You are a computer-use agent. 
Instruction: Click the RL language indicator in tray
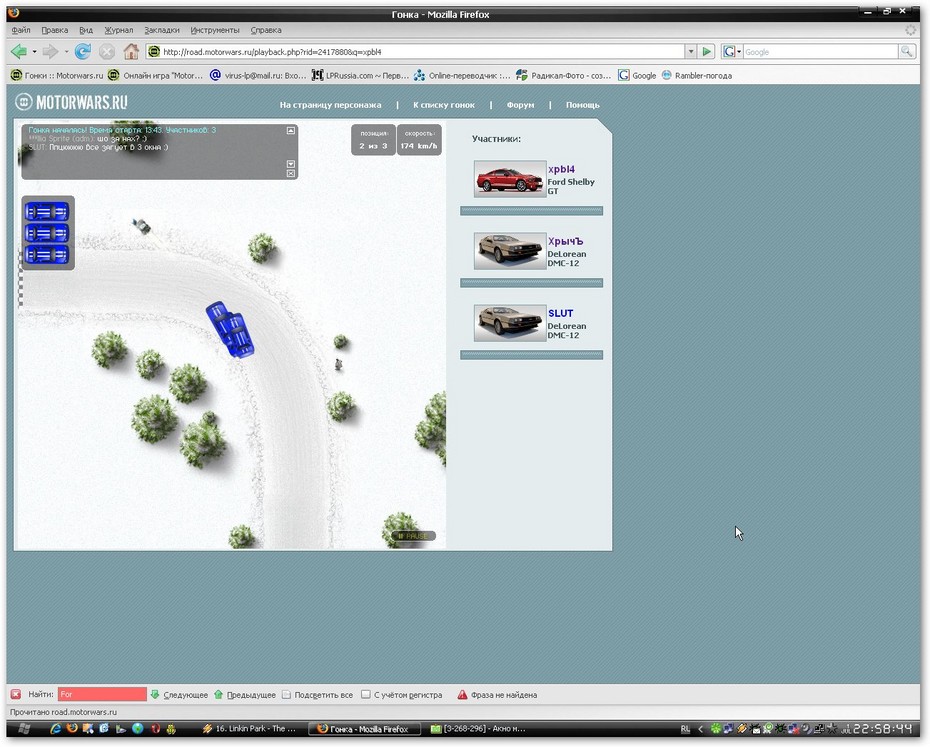click(x=686, y=729)
